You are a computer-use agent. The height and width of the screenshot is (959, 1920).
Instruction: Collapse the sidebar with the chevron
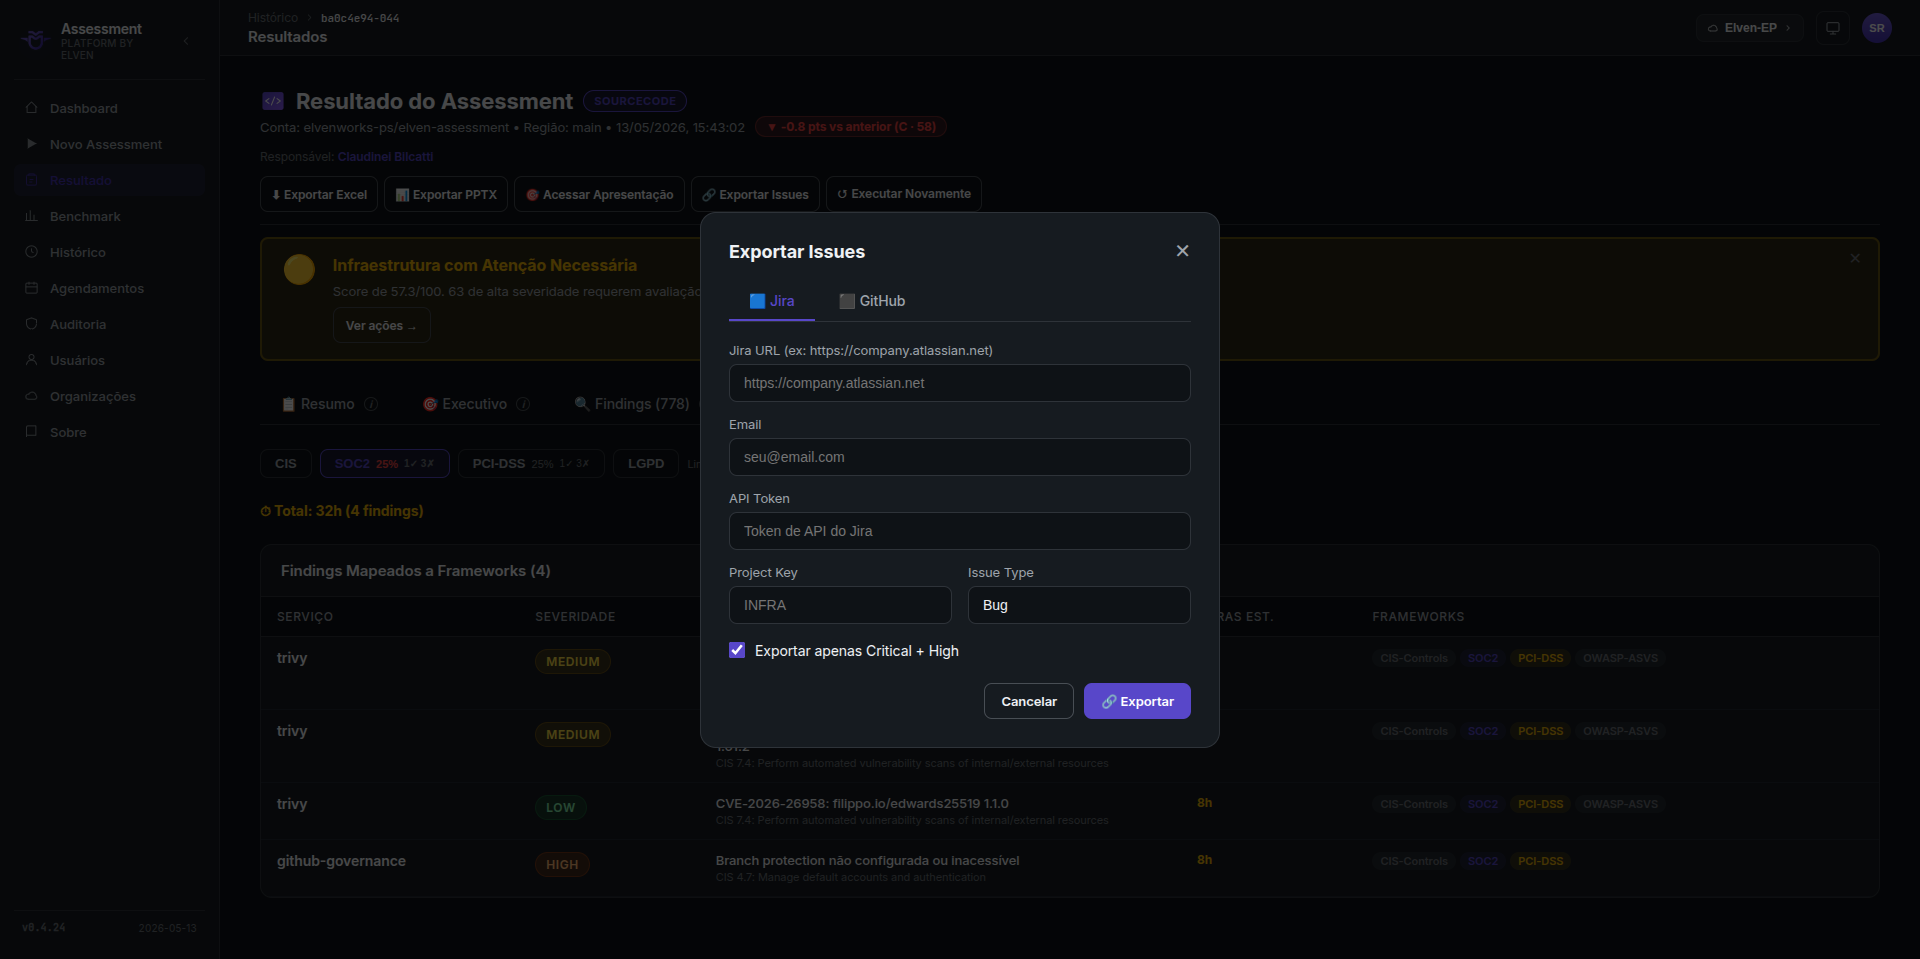(x=186, y=41)
